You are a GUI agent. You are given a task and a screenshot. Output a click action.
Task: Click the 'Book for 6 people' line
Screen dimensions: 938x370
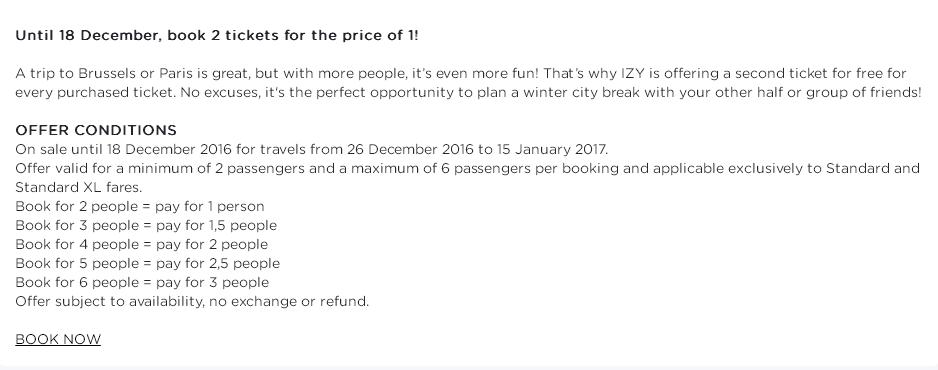pyautogui.click(x=142, y=282)
